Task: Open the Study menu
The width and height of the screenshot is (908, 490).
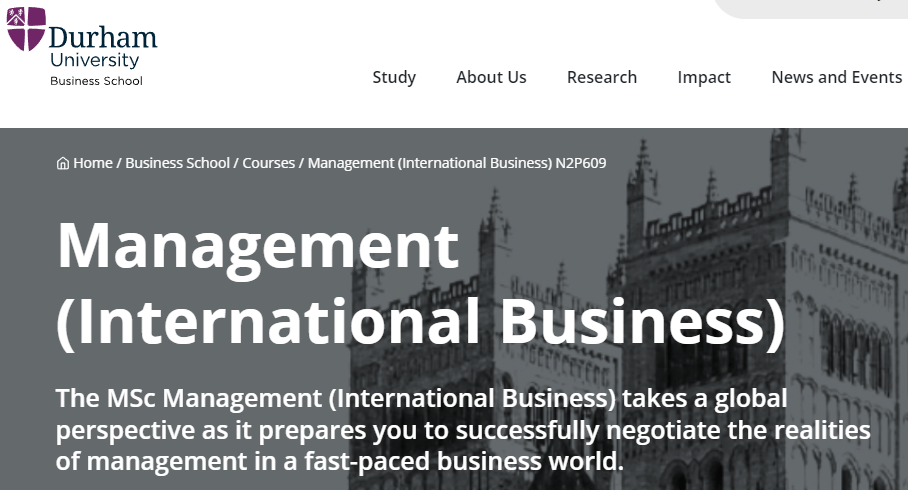Action: [x=394, y=77]
